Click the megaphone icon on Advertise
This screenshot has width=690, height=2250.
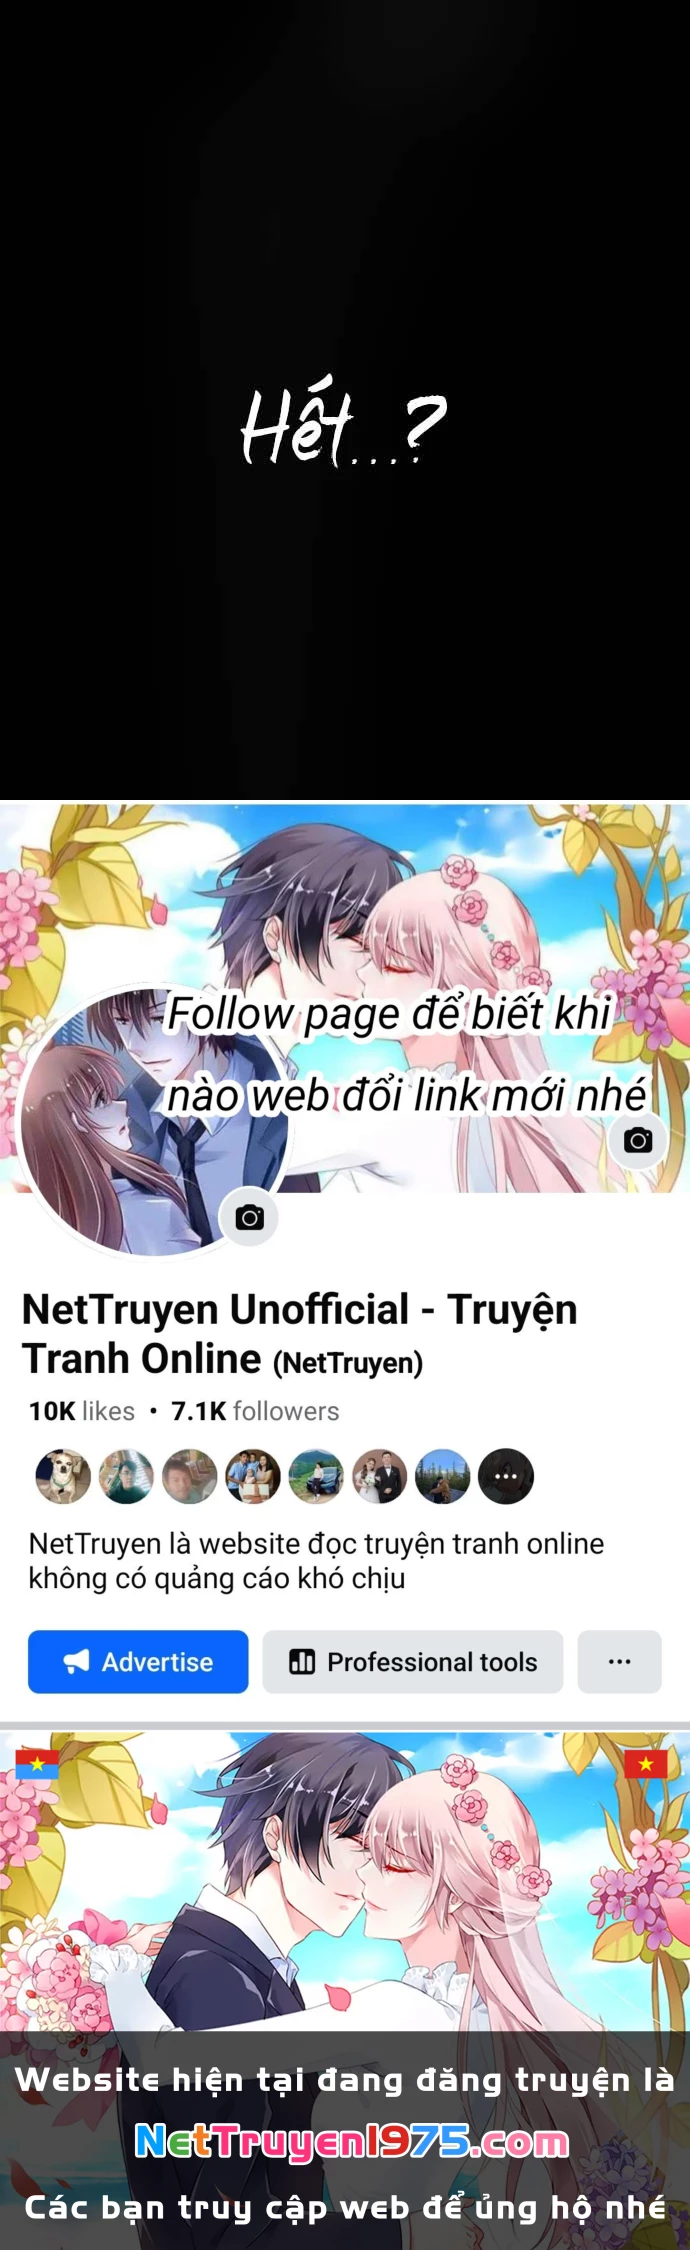(77, 1661)
